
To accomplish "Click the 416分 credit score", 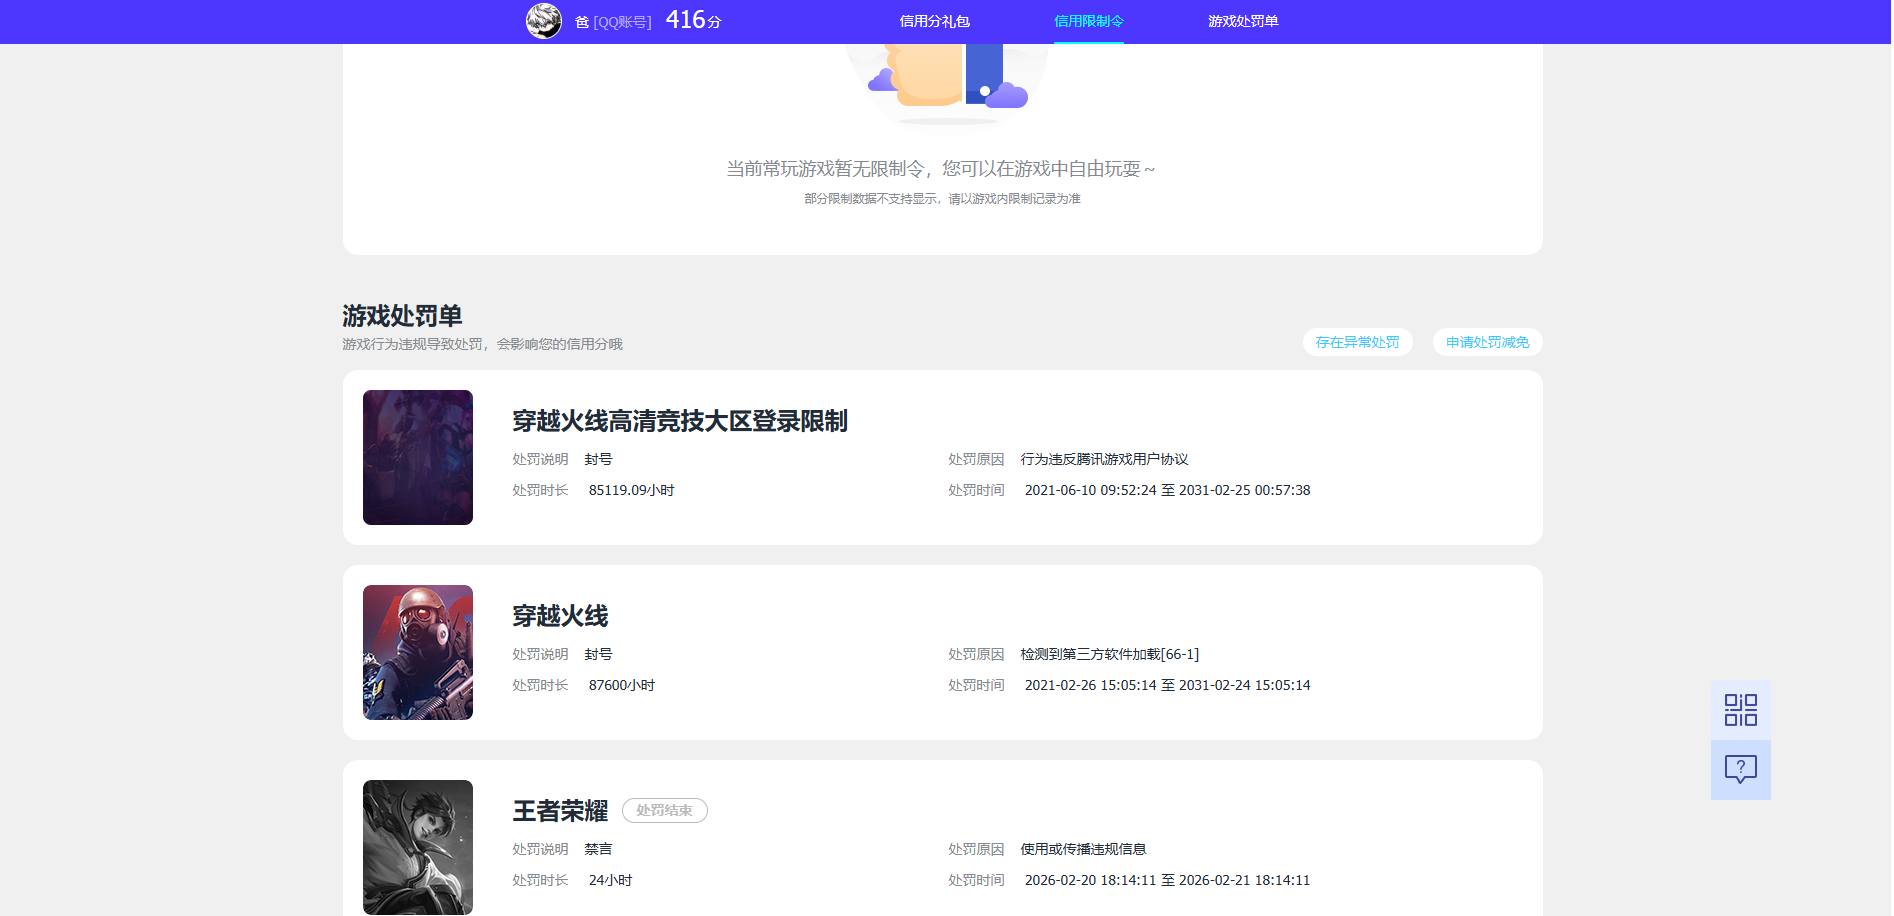I will [x=693, y=20].
